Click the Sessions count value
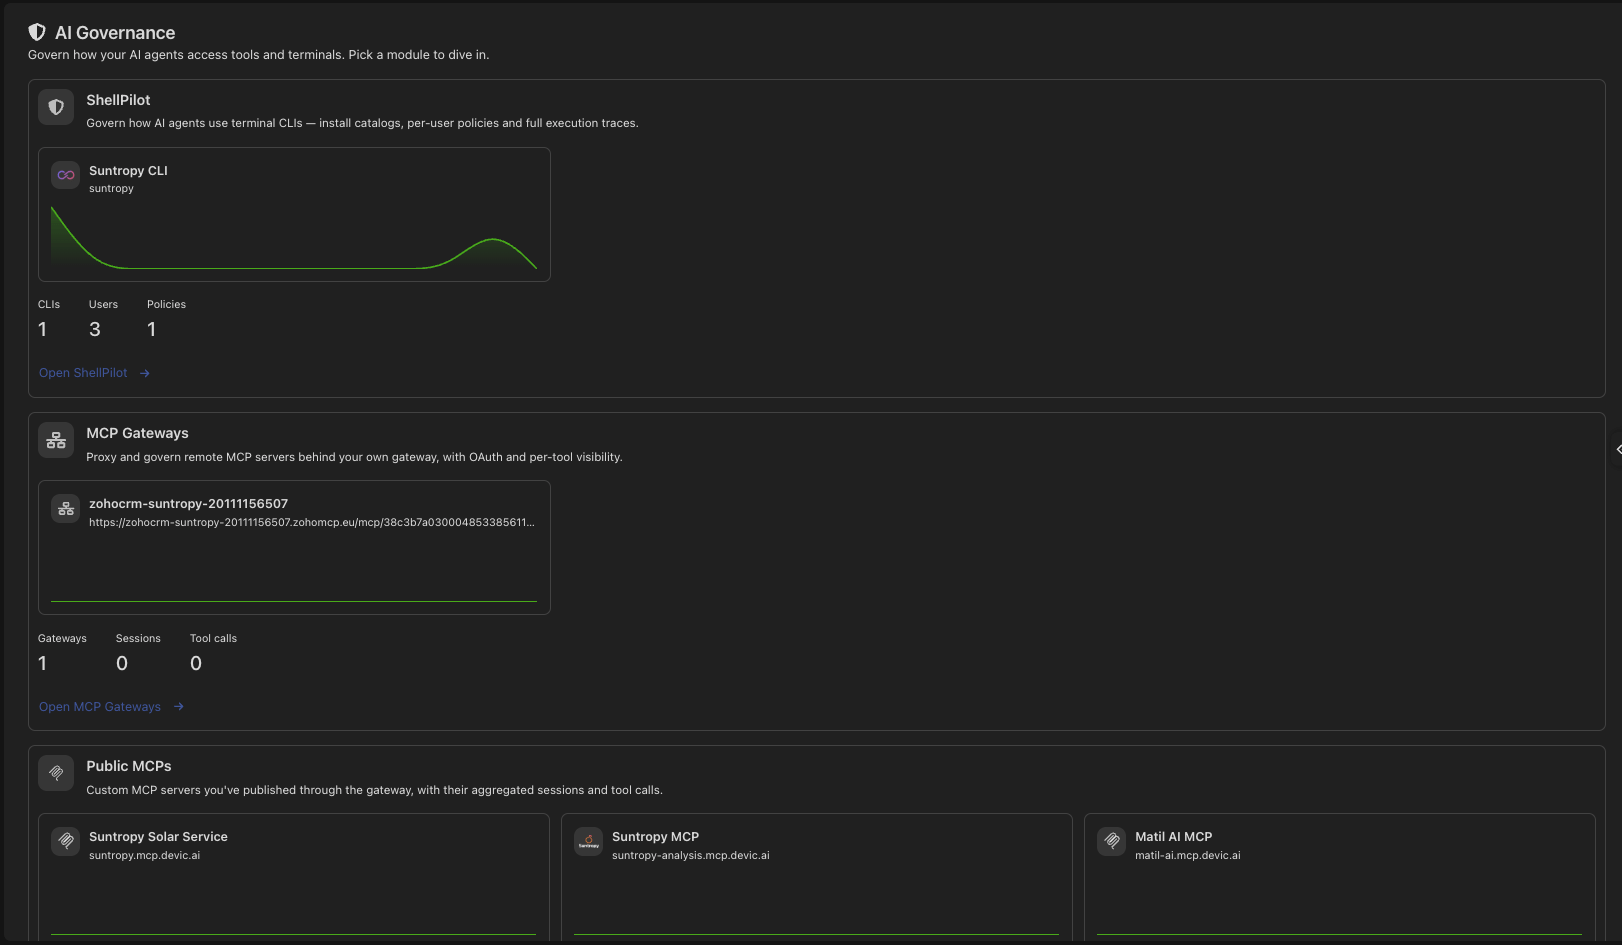1622x945 pixels. point(122,663)
